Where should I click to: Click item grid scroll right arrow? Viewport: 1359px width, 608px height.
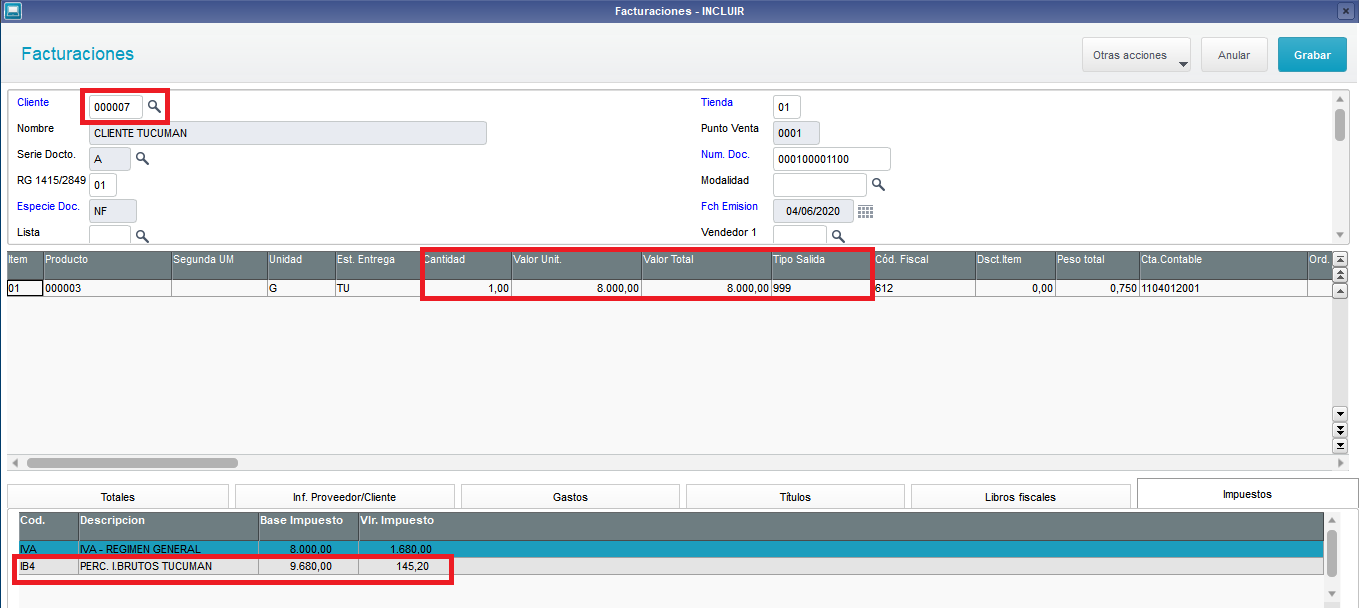[x=1342, y=464]
